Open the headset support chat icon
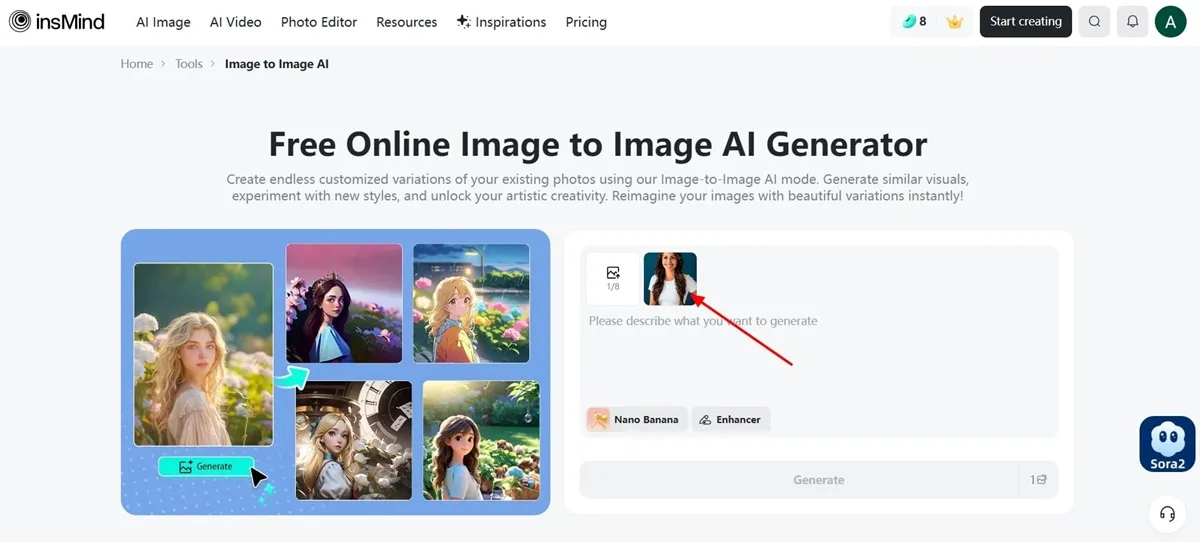The height and width of the screenshot is (542, 1200). [x=1167, y=514]
